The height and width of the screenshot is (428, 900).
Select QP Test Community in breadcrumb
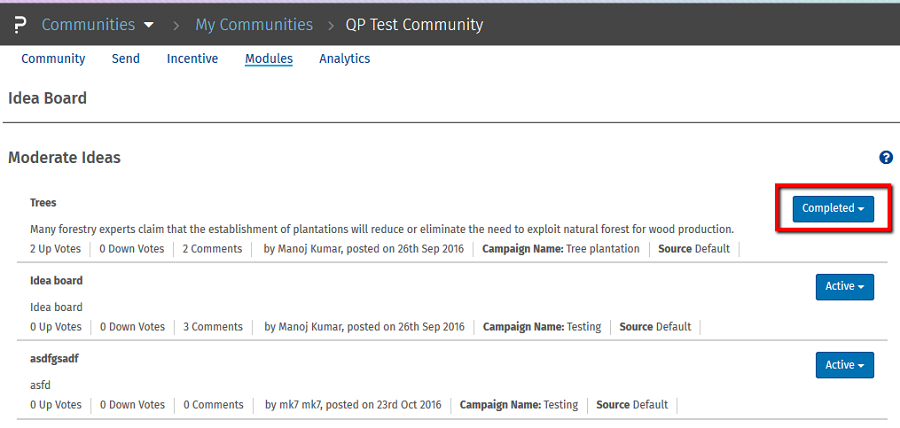[x=414, y=24]
